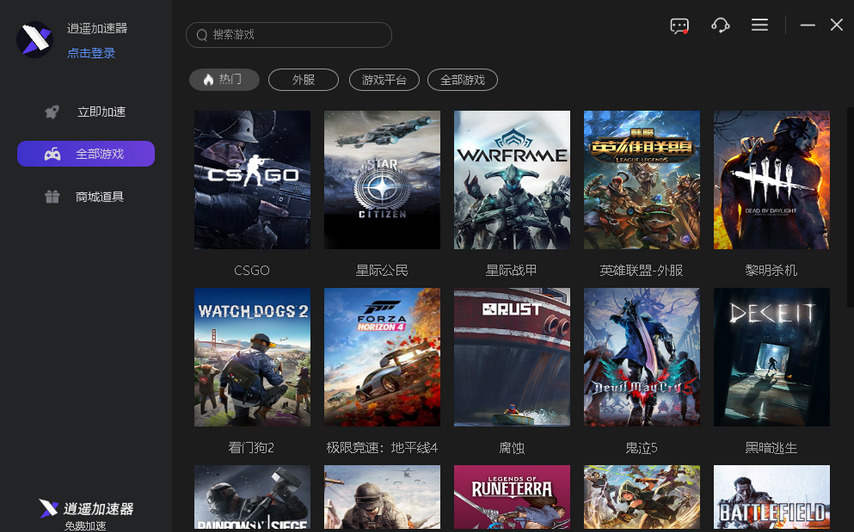Click the 鬼泣5 title text

click(x=641, y=448)
